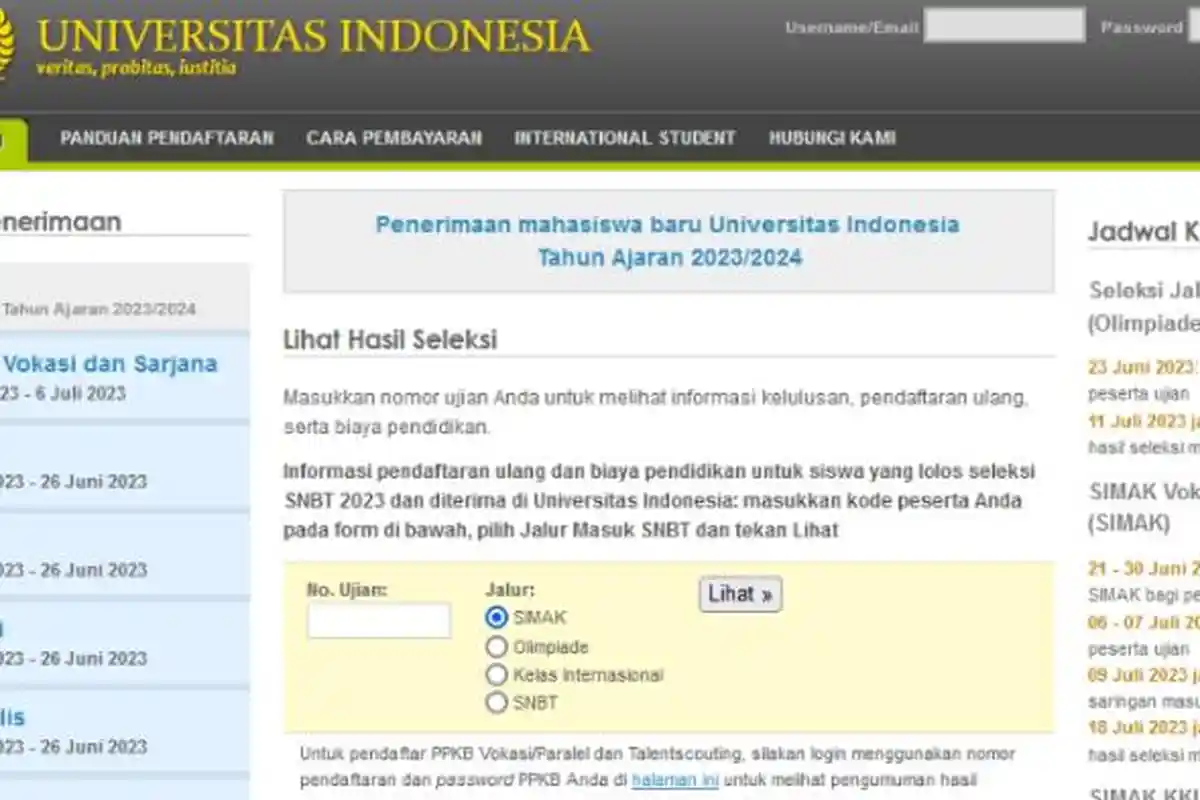The image size is (1200, 800).
Task: Click the Username/Email login field
Action: [1005, 25]
